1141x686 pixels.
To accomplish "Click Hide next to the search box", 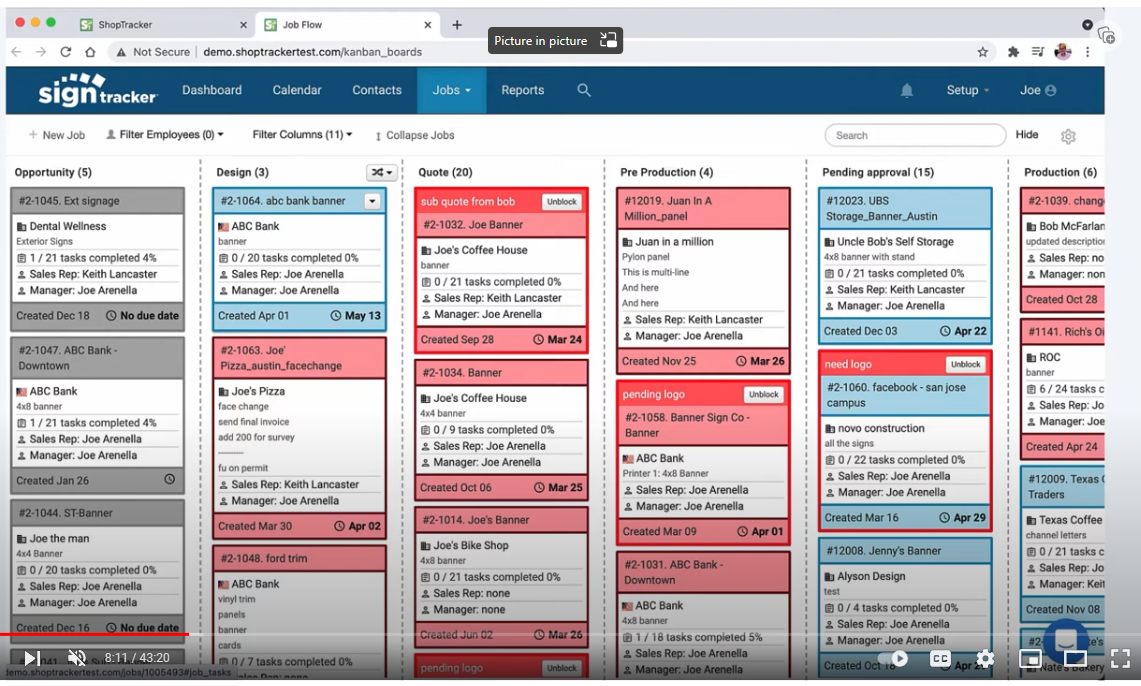I will [1027, 135].
